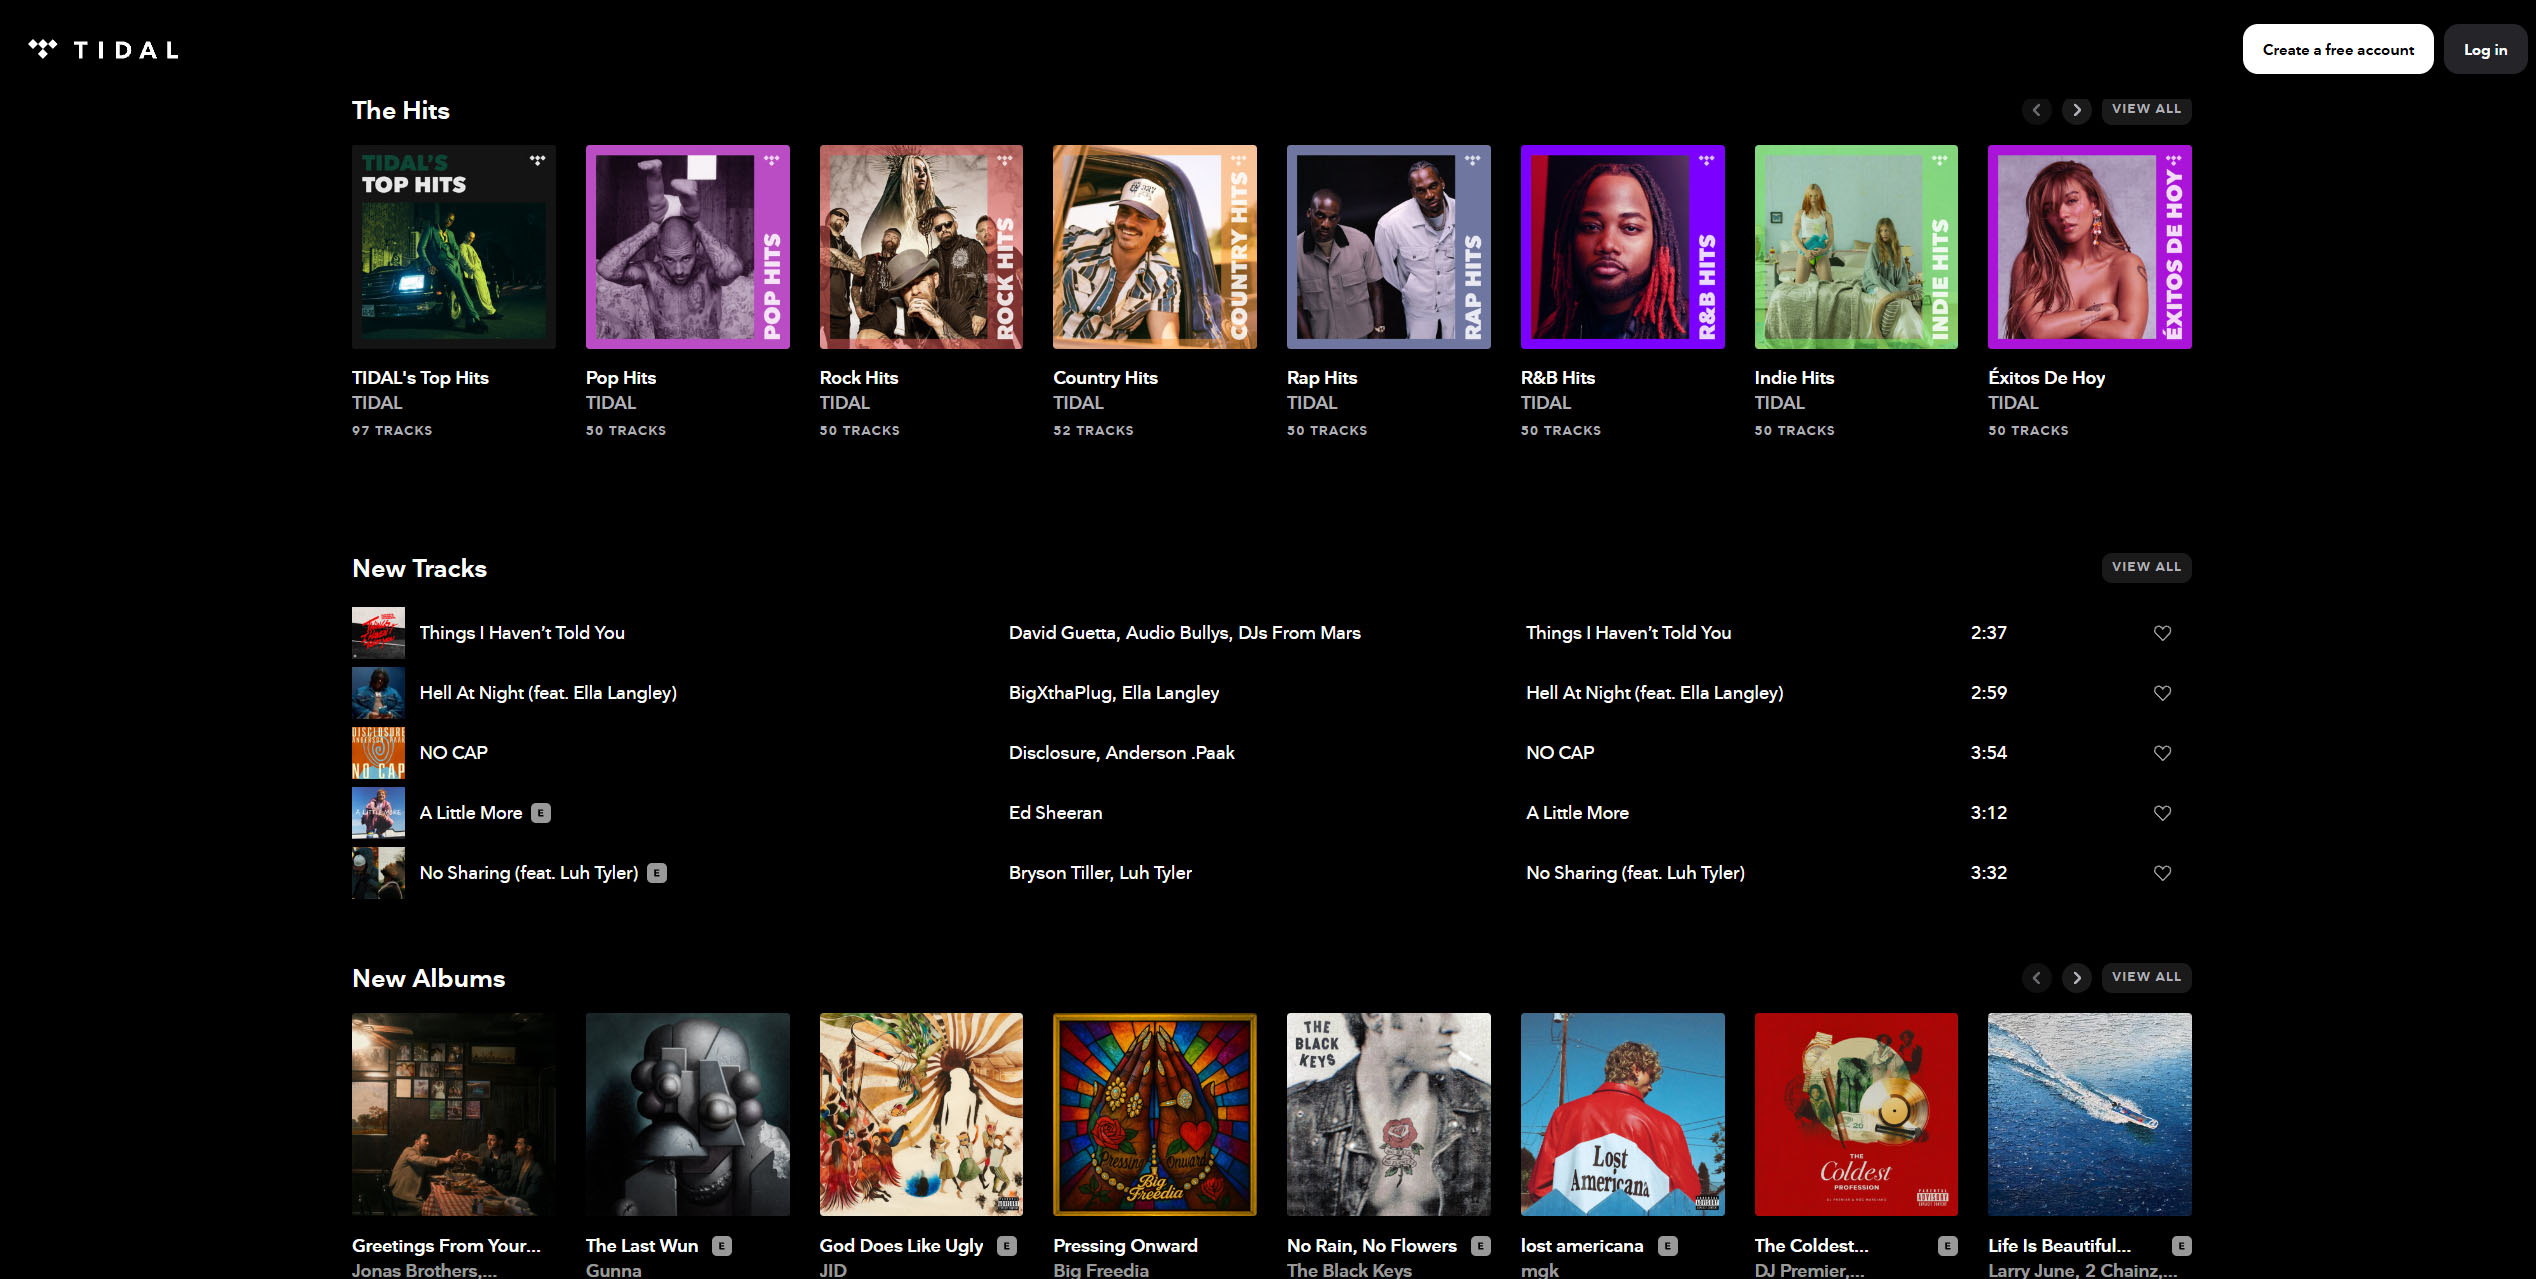This screenshot has height=1279, width=2536.
Task: Favorite Things I Haven't Told You track
Action: (x=2162, y=633)
